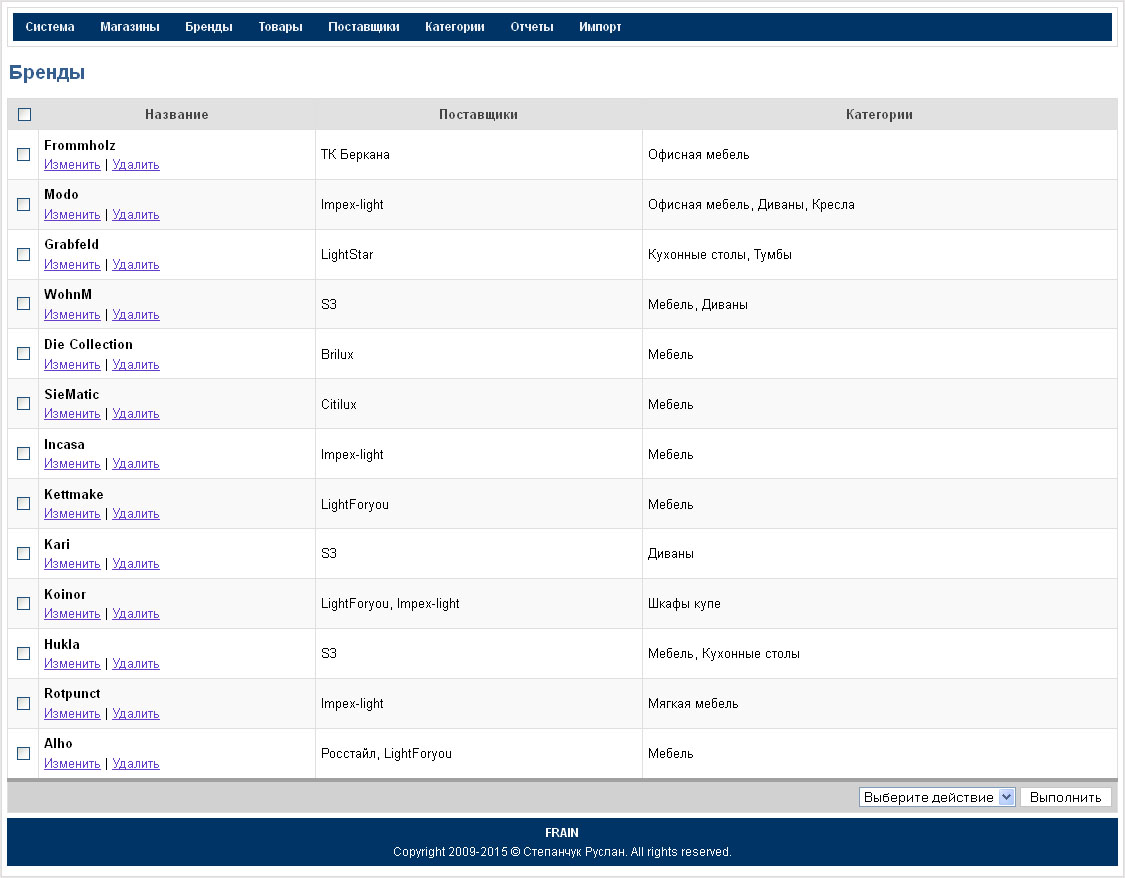Edit WohnM using Изменить link

[x=72, y=314]
